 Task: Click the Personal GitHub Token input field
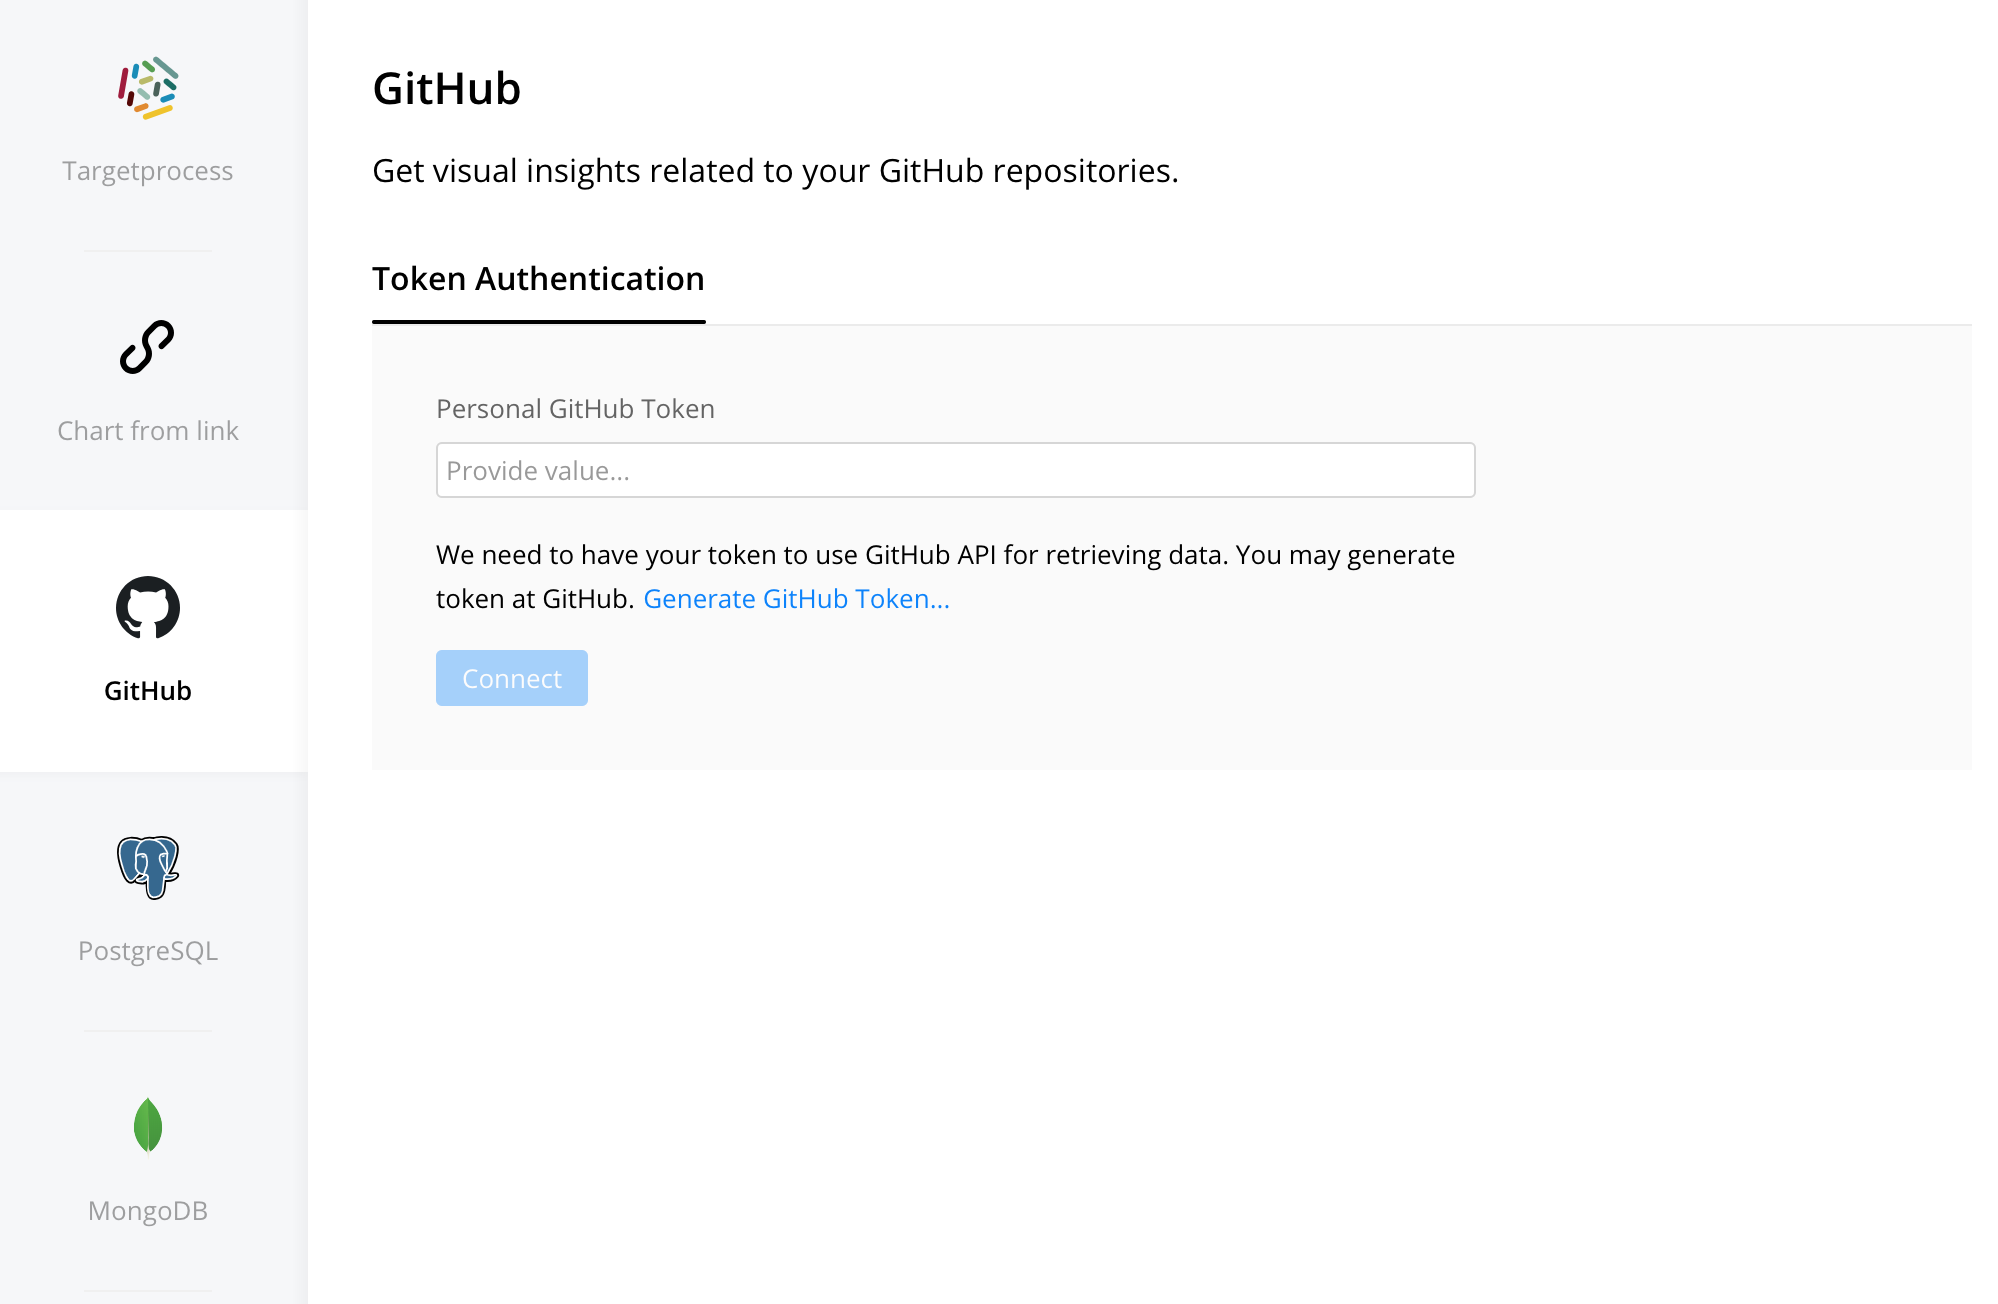pyautogui.click(x=955, y=469)
